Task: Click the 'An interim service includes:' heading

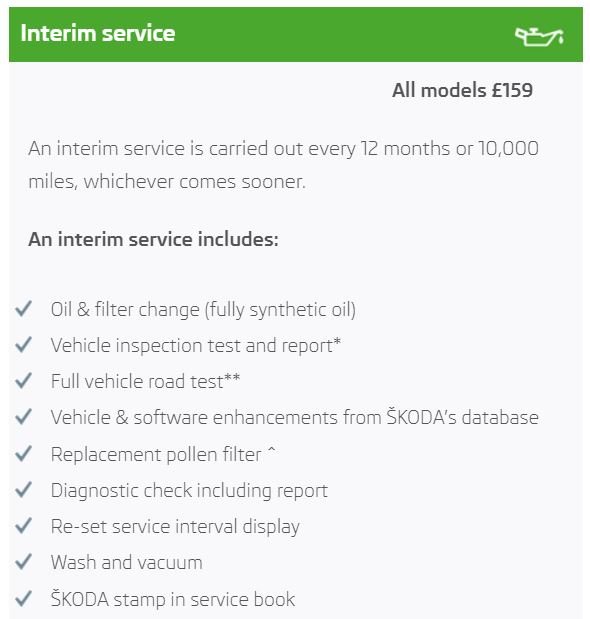Action: pyautogui.click(x=153, y=239)
